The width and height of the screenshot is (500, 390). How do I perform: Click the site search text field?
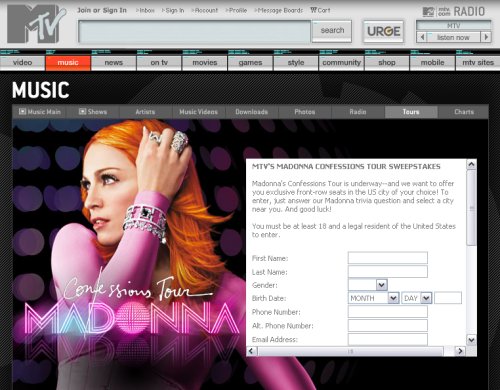195,32
